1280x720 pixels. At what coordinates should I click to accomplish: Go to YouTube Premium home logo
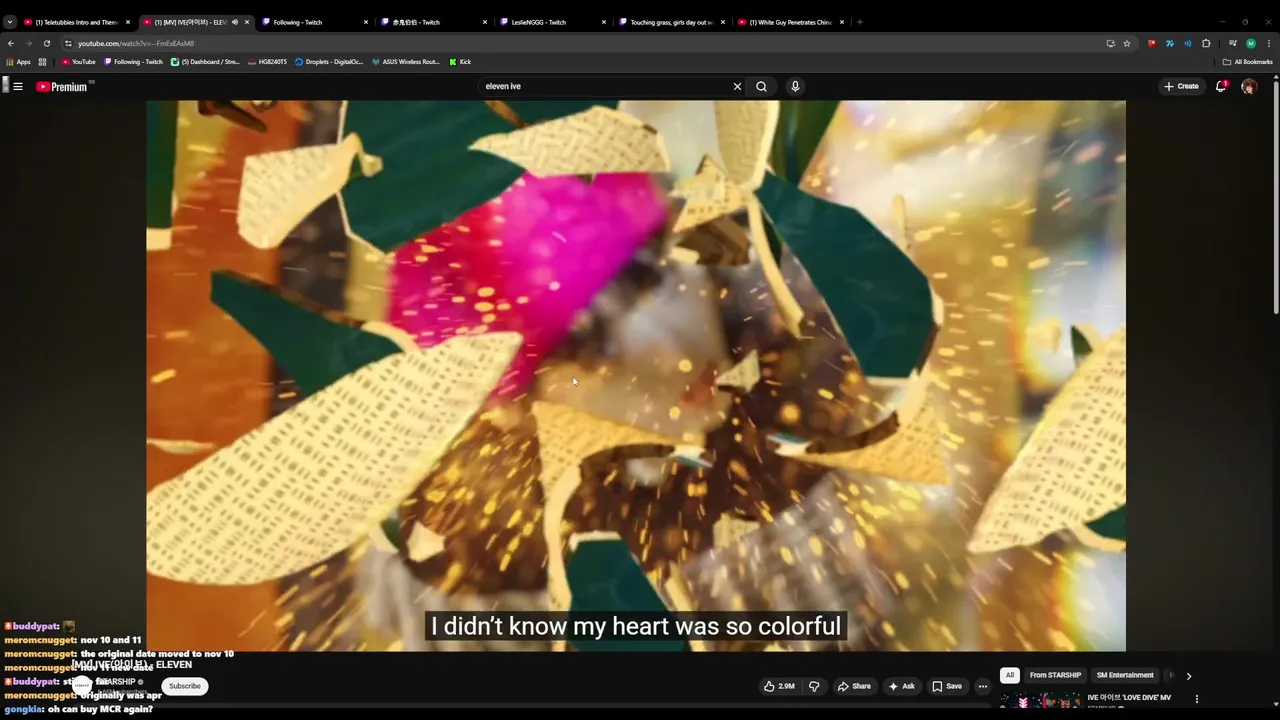(62, 87)
